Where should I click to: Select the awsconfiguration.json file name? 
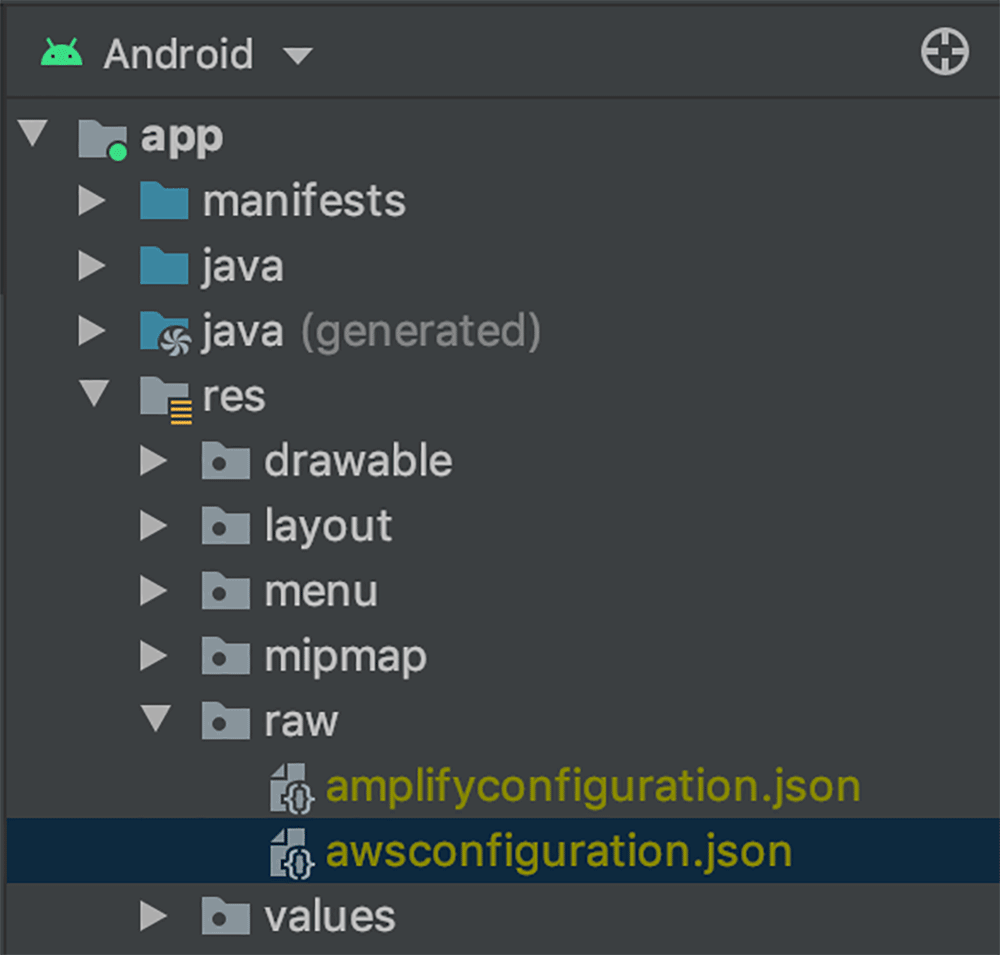[559, 852]
